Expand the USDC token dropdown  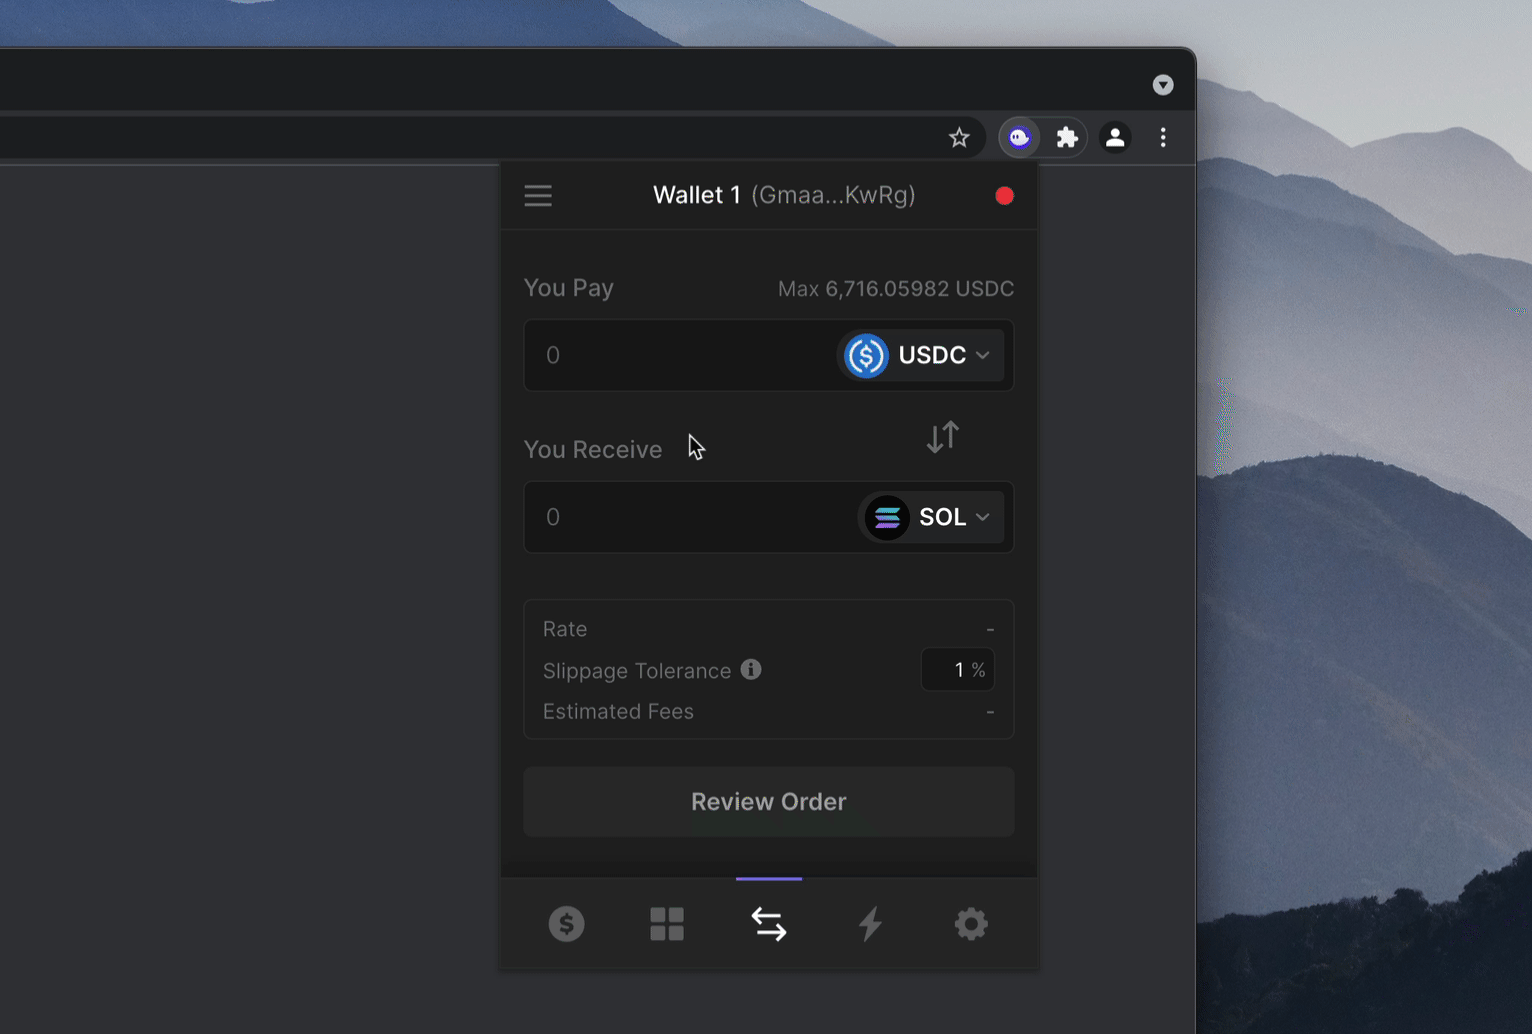click(920, 355)
